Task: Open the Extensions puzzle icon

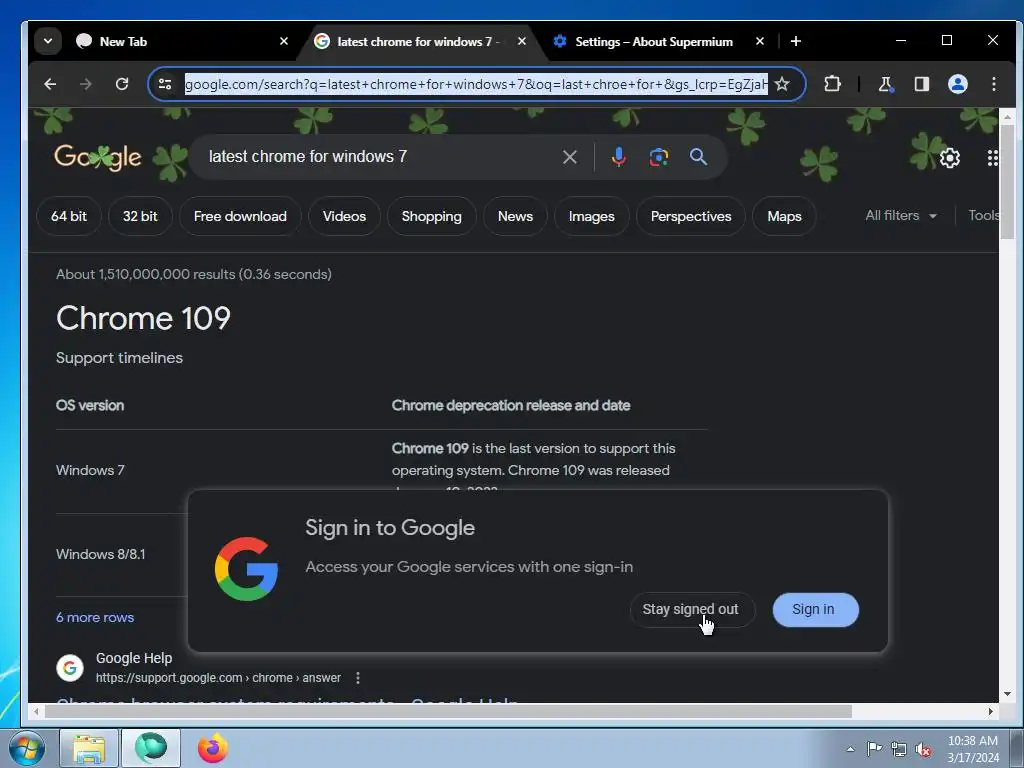Action: (x=832, y=84)
